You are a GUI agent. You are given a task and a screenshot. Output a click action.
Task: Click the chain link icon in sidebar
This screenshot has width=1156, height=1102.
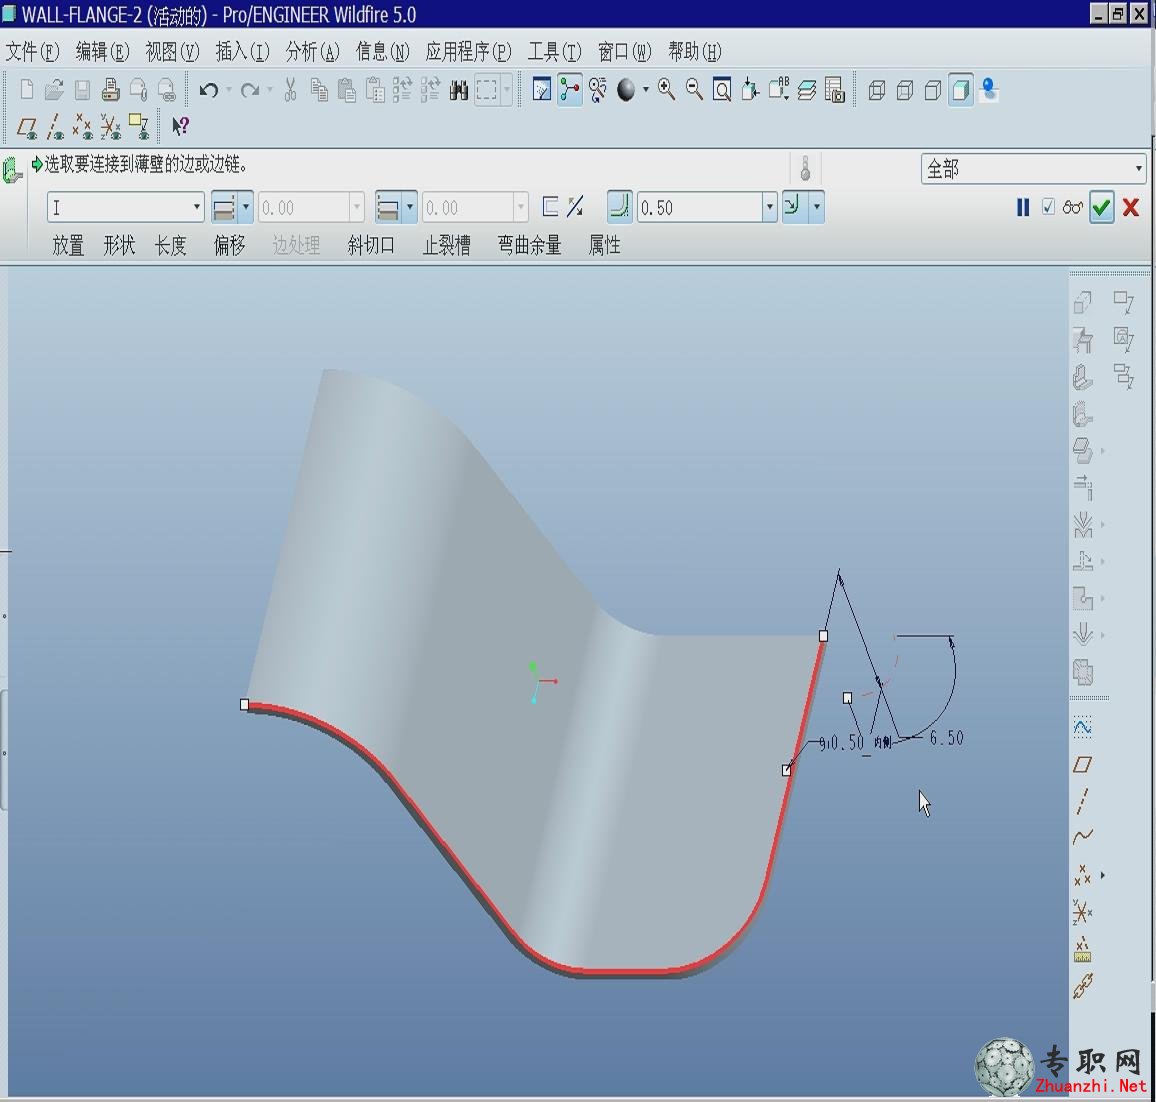point(1082,986)
